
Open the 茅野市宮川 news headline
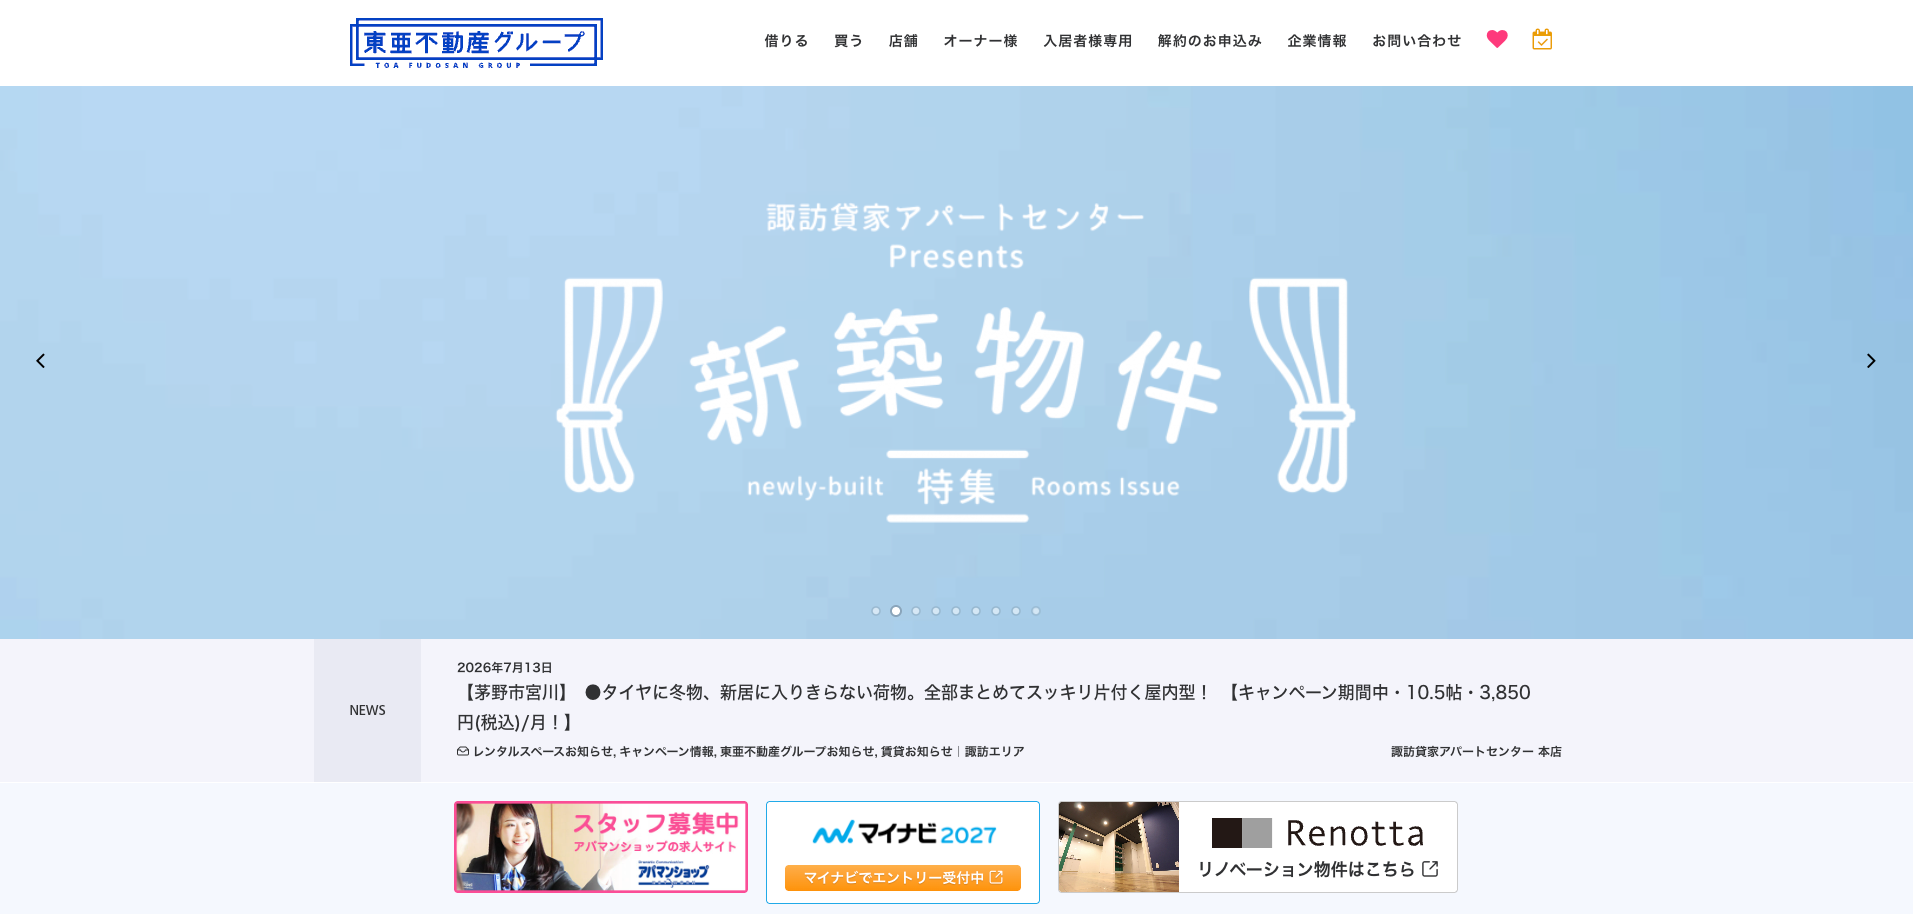point(993,707)
